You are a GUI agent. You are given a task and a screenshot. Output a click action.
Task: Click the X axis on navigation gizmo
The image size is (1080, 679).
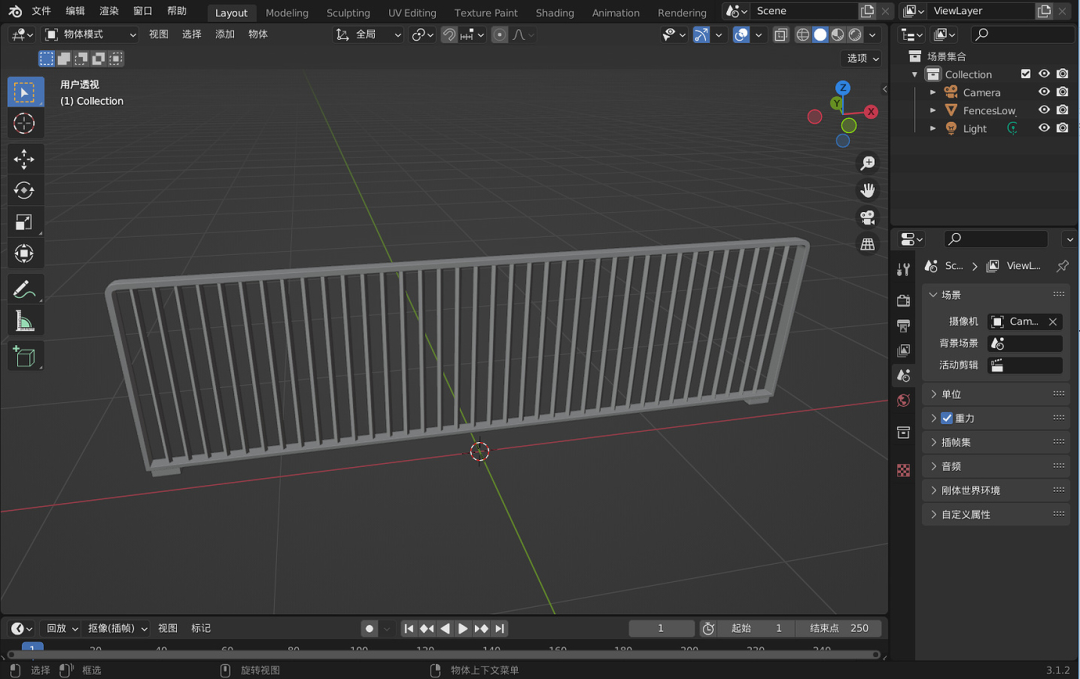point(871,112)
